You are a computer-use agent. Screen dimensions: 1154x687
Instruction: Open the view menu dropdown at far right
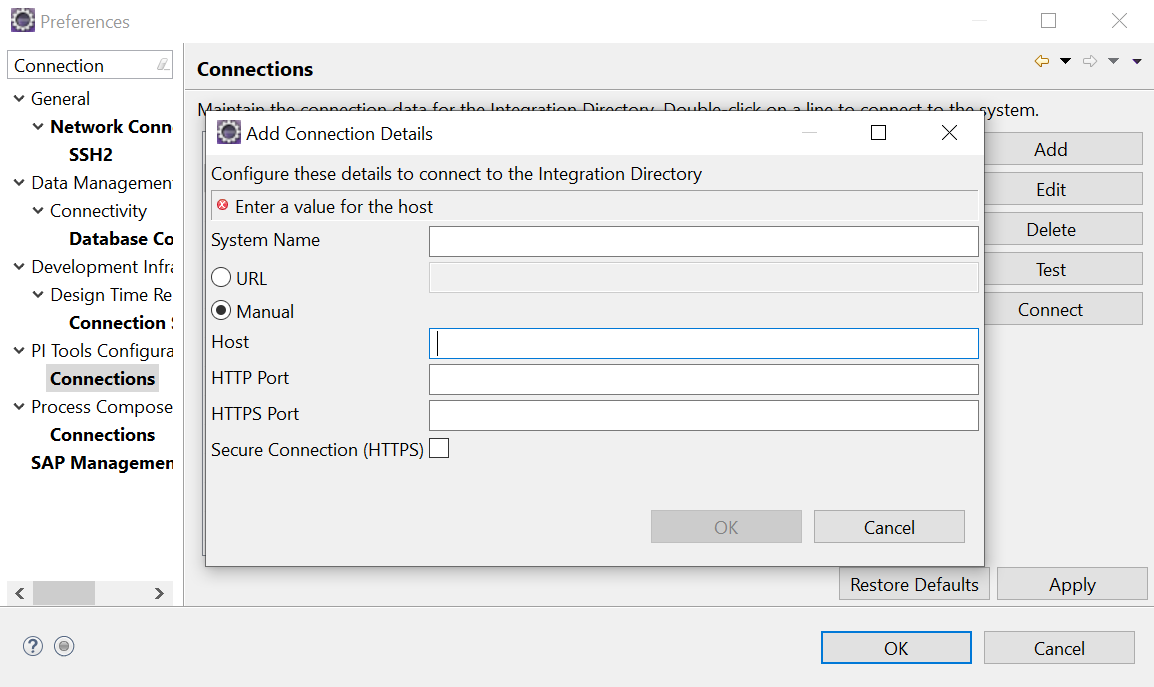tap(1137, 61)
